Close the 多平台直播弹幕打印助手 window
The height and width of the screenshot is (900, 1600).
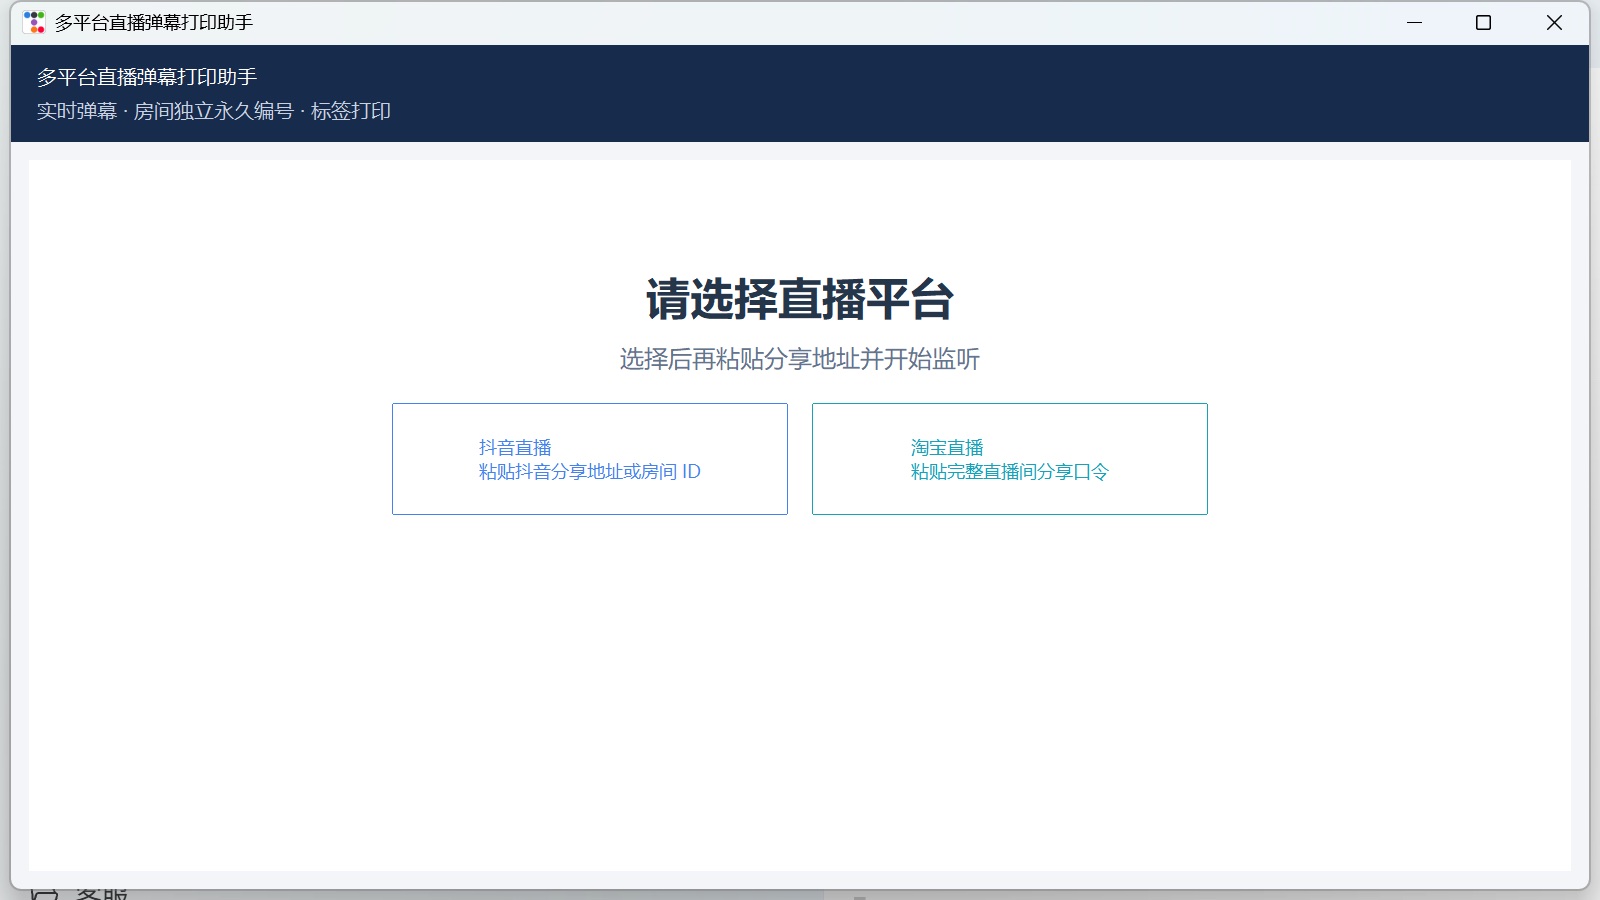click(1554, 22)
